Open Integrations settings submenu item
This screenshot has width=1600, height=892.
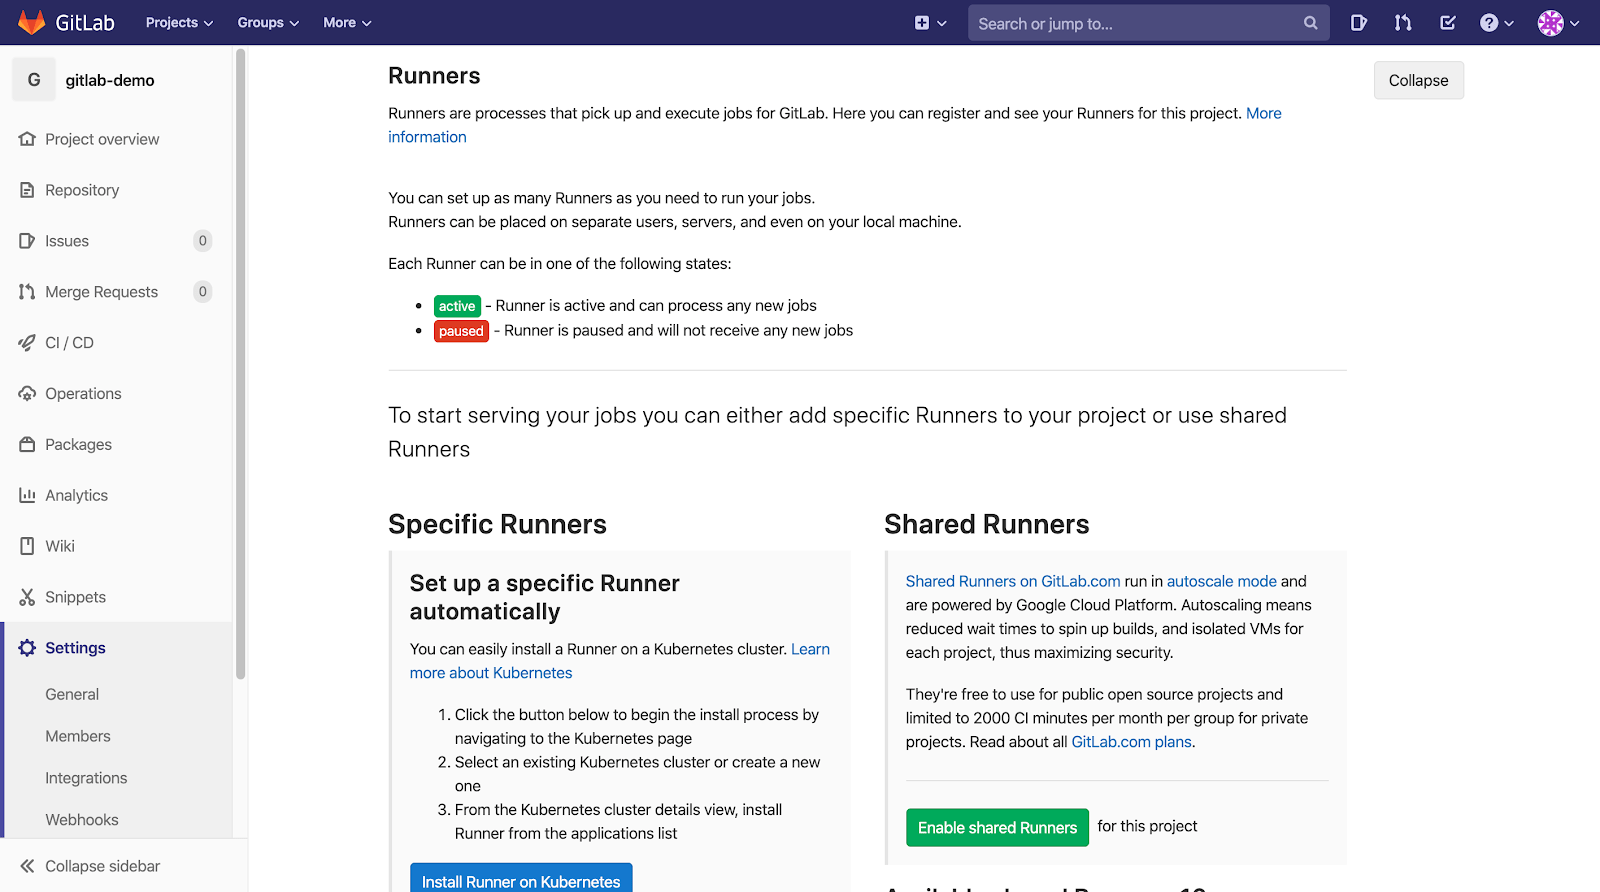(86, 778)
